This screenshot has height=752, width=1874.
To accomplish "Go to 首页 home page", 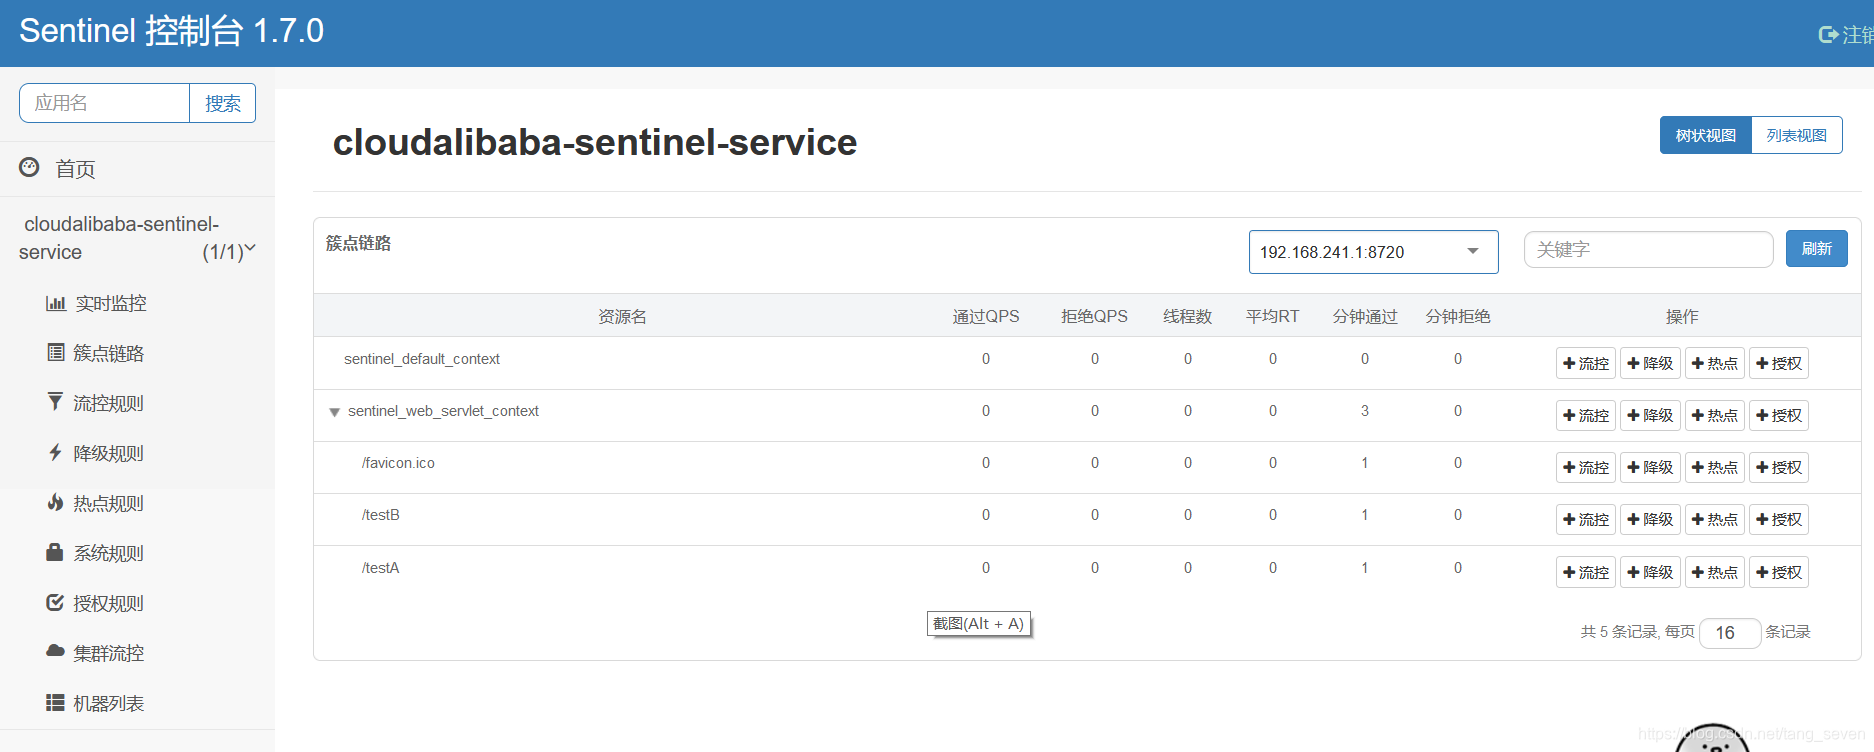I will click(75, 169).
